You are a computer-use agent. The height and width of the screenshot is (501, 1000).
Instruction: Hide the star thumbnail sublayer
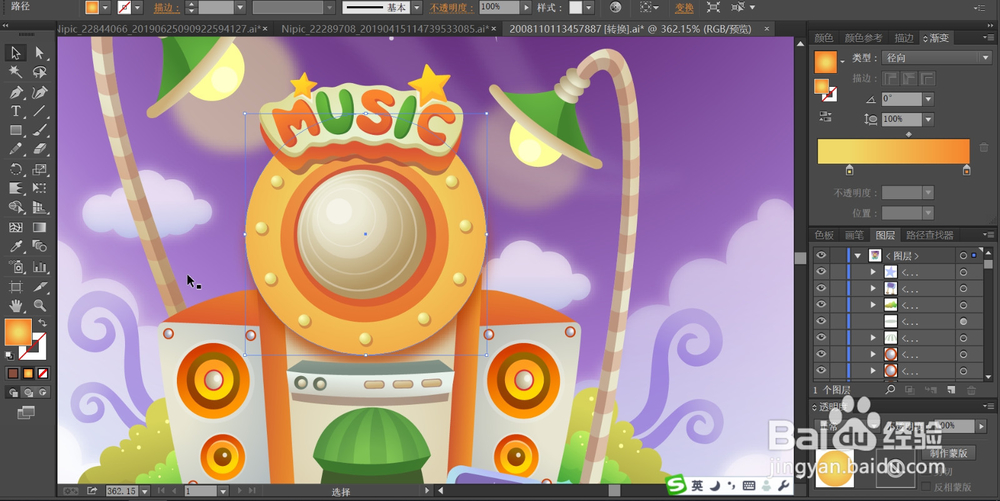pos(821,272)
